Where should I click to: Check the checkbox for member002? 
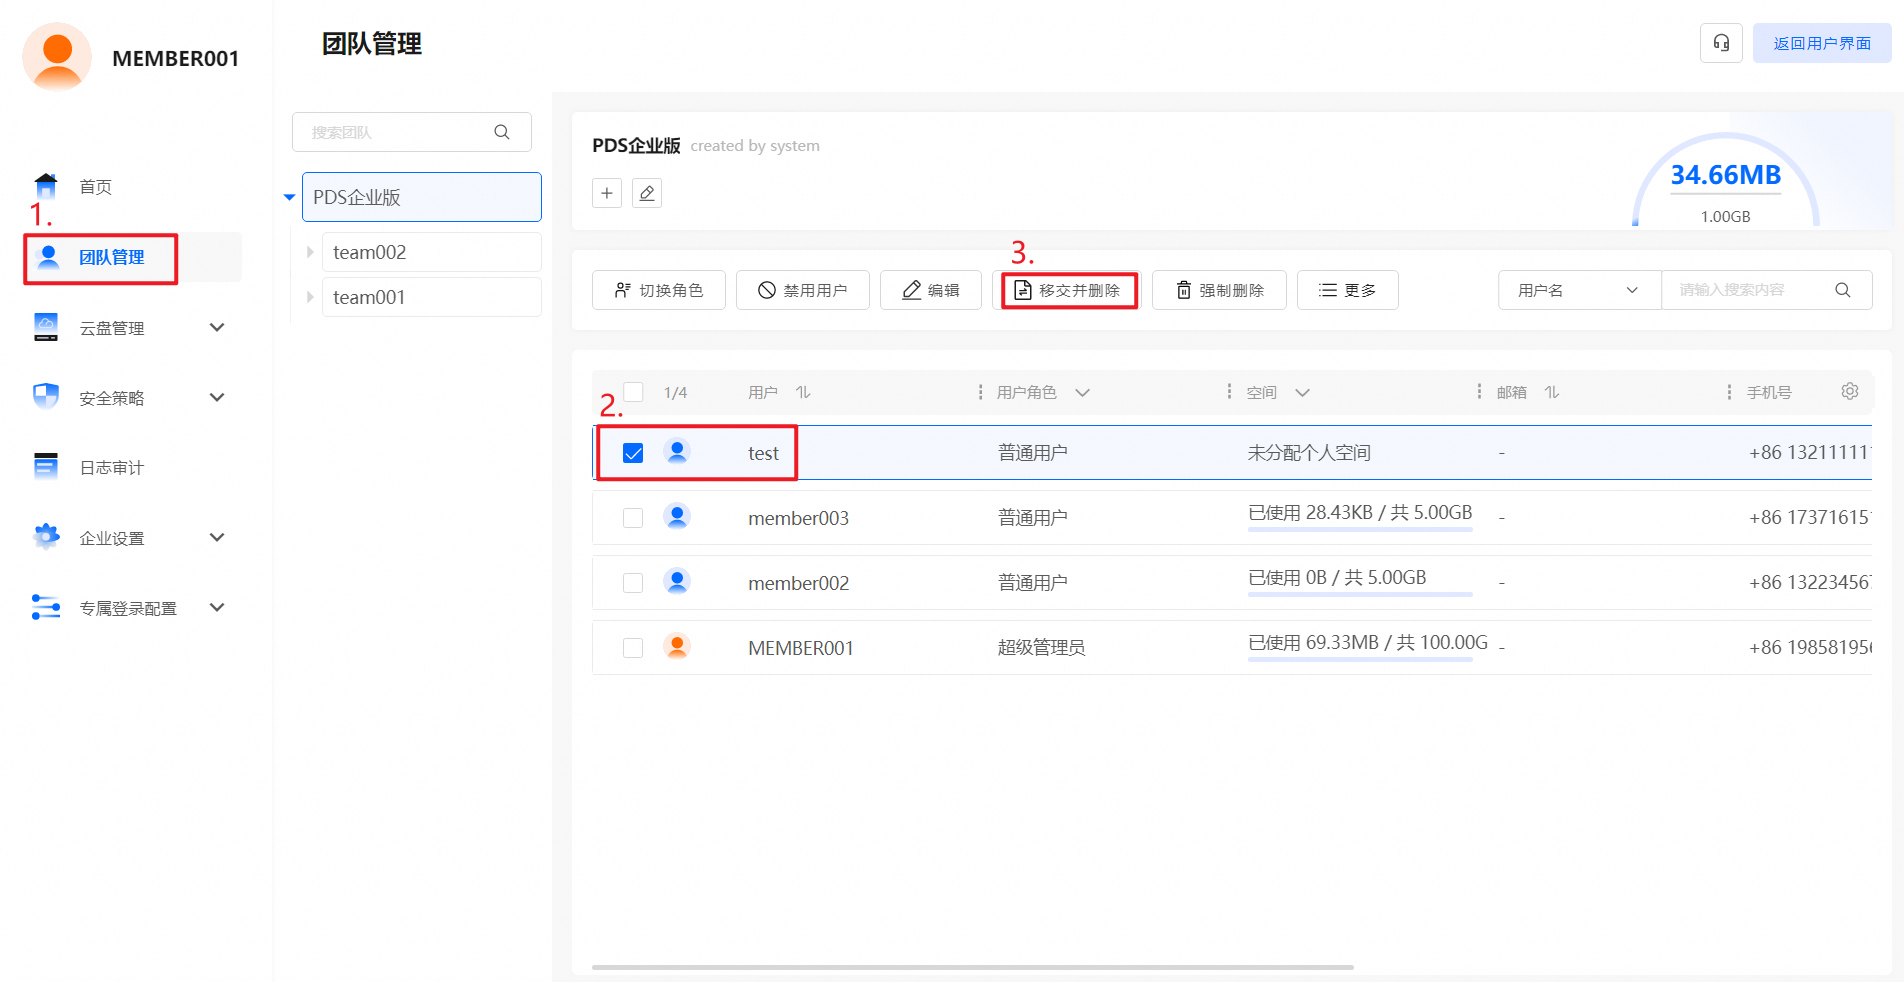click(x=633, y=583)
